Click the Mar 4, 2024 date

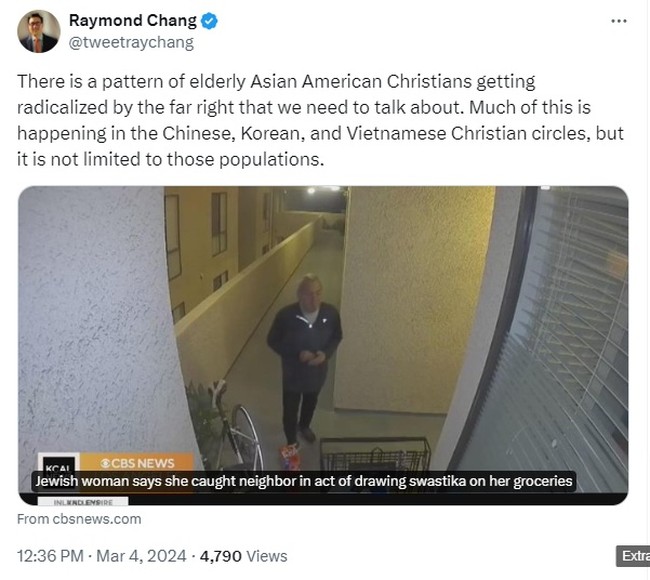click(141, 556)
